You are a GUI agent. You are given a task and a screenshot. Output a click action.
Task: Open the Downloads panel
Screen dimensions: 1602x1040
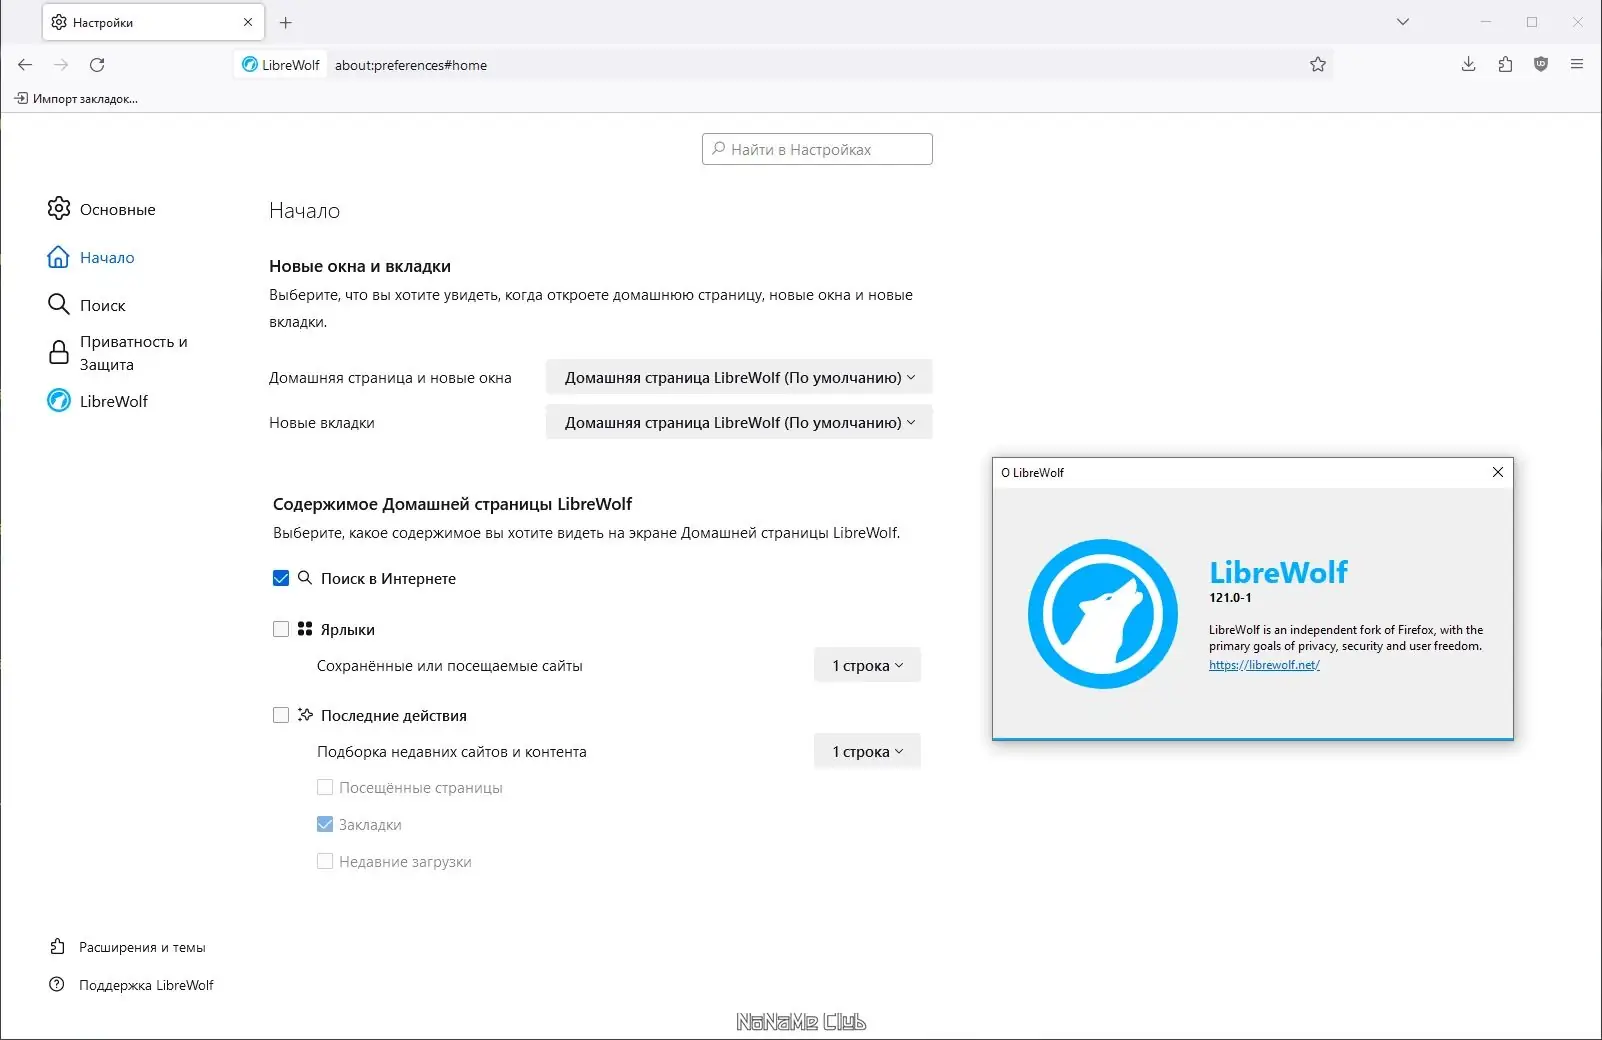[x=1468, y=65]
